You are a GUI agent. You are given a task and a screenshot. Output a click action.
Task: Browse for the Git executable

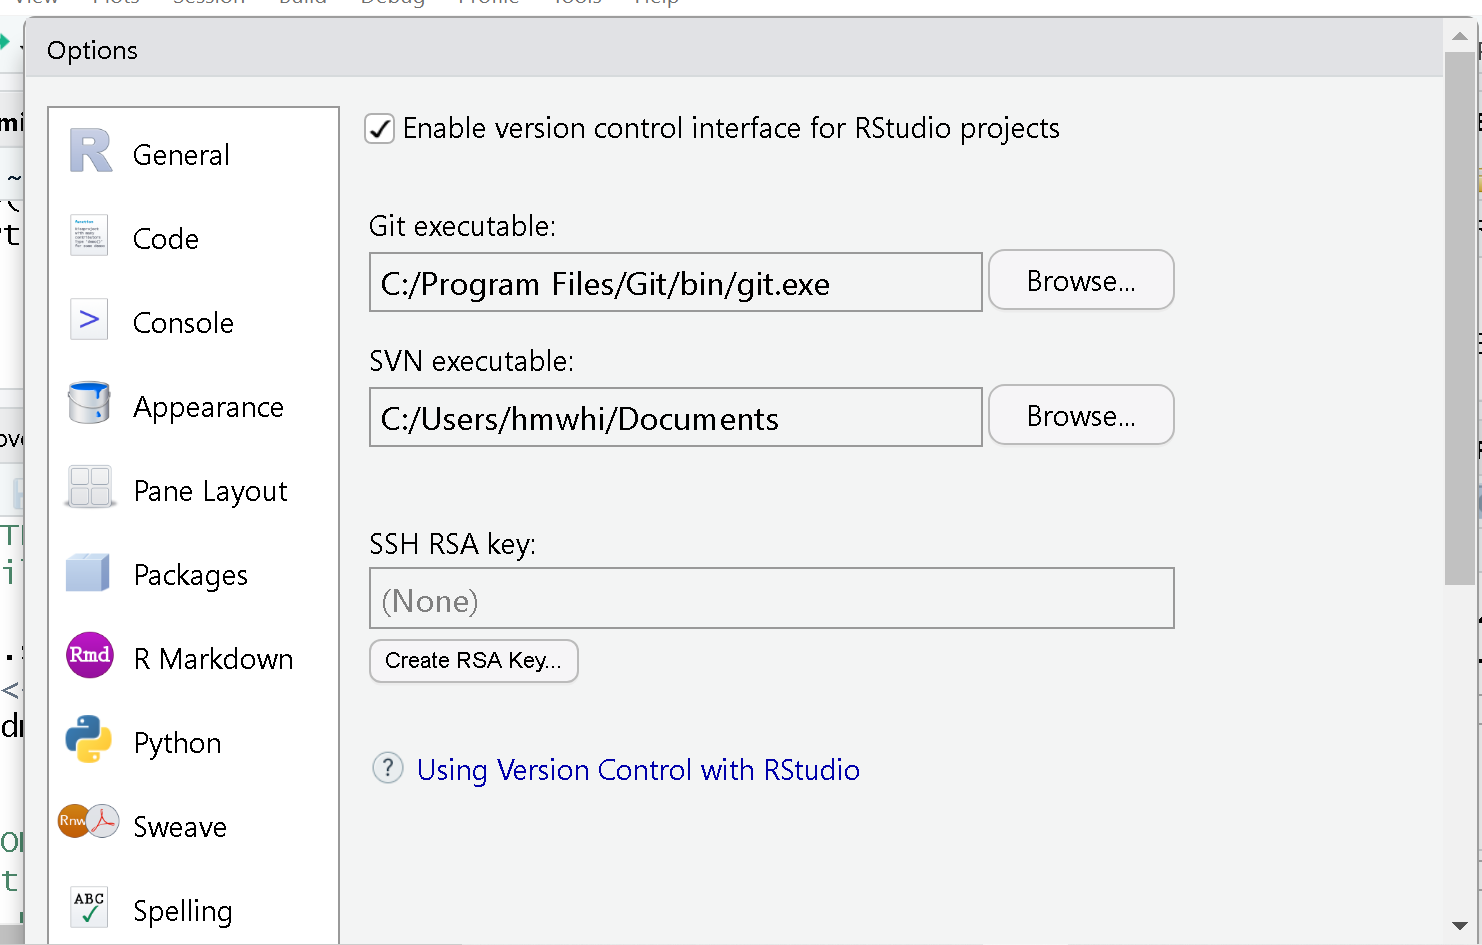(1081, 280)
